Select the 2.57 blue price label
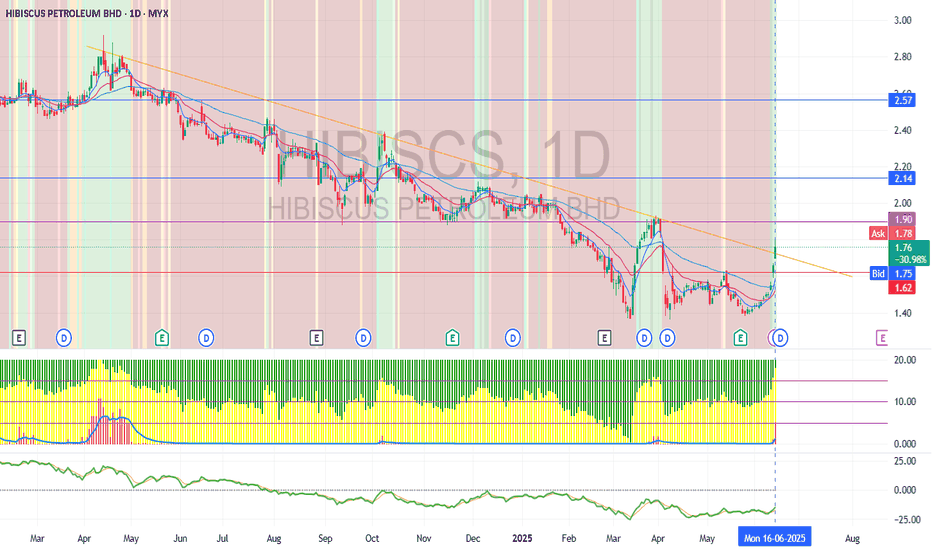Screen dimensions: 932x550 click(903, 100)
